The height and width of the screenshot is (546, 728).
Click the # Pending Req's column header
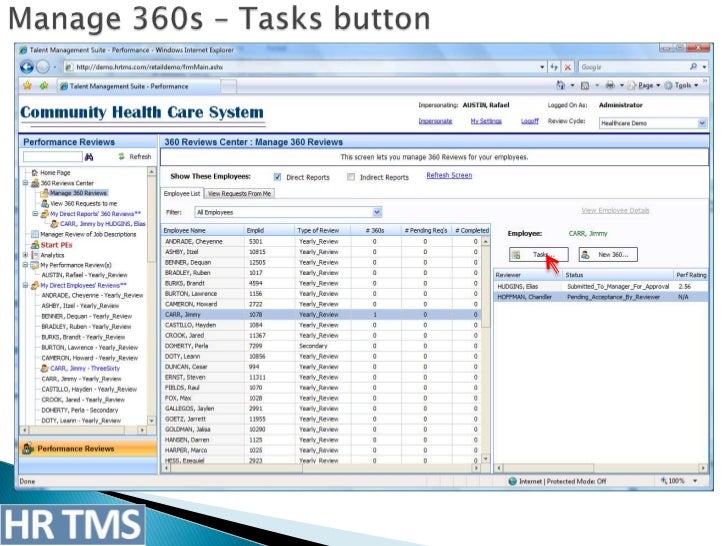426,230
